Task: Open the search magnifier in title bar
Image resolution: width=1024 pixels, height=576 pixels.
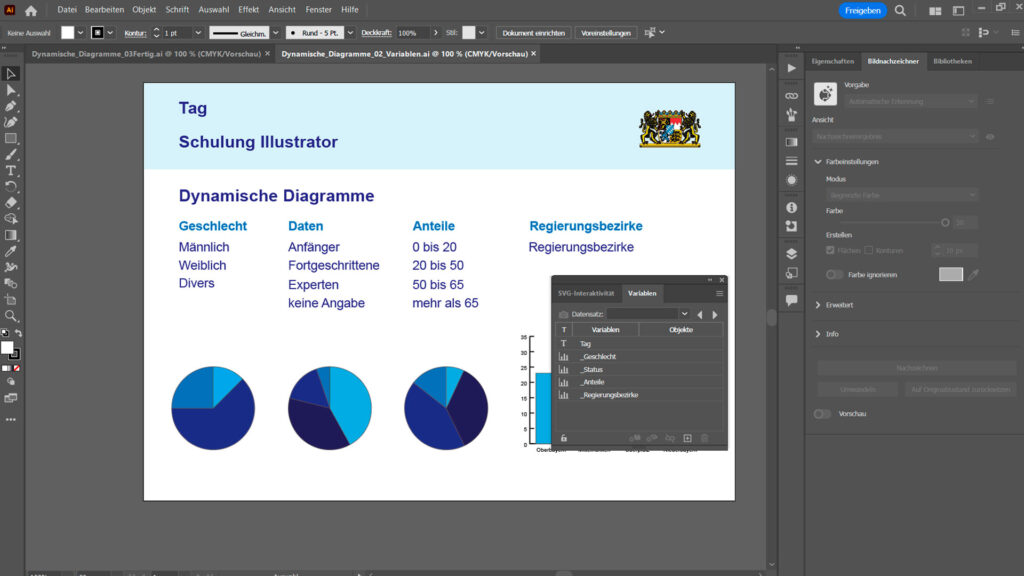Action: [901, 10]
